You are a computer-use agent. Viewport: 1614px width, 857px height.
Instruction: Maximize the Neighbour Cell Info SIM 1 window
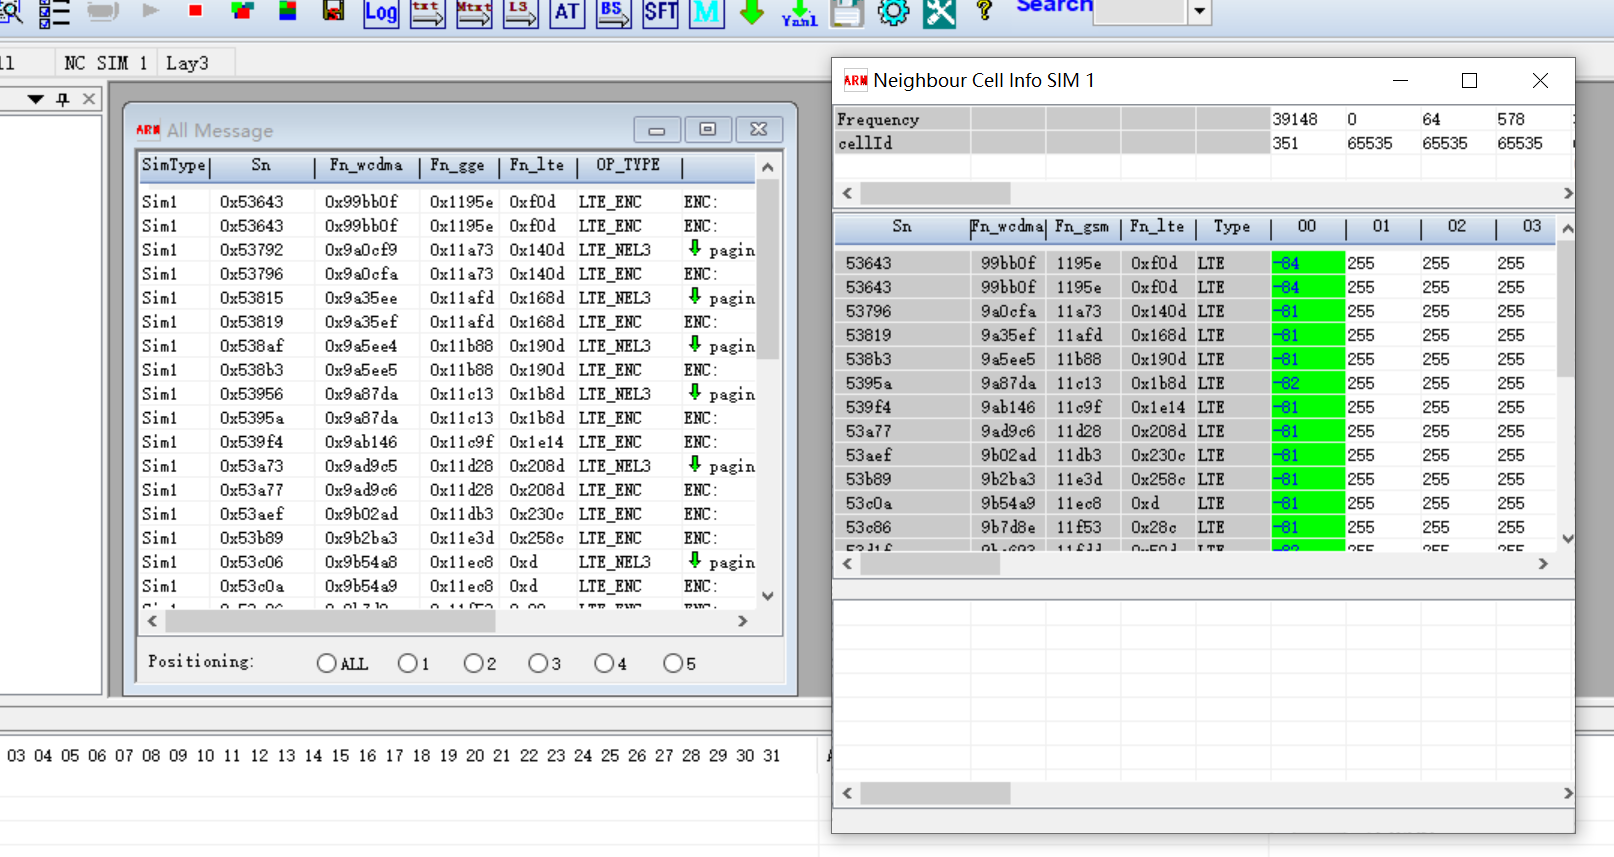1469,81
